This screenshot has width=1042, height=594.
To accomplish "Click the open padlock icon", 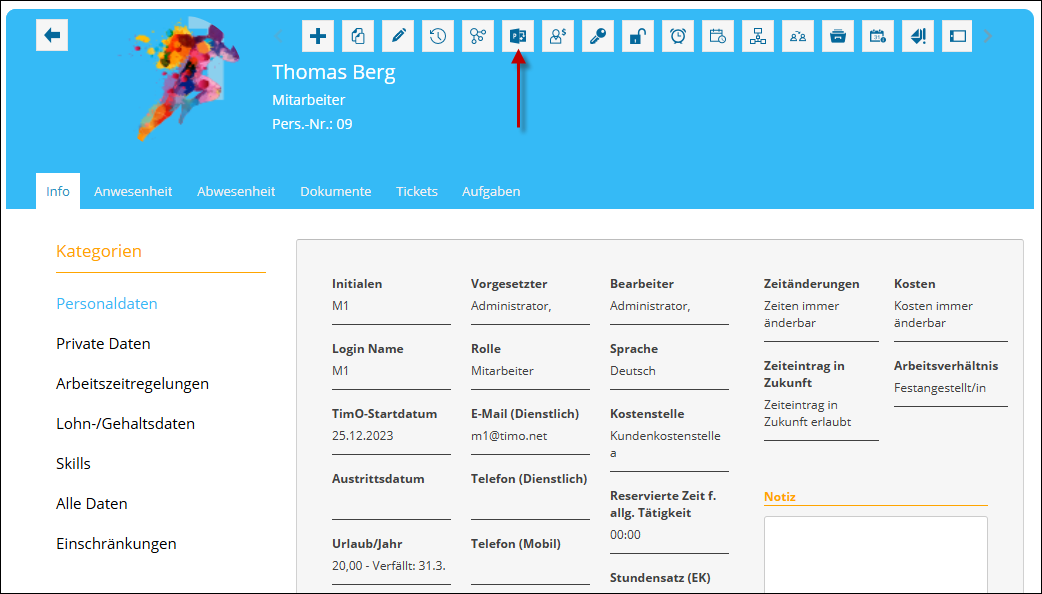I will pos(638,36).
